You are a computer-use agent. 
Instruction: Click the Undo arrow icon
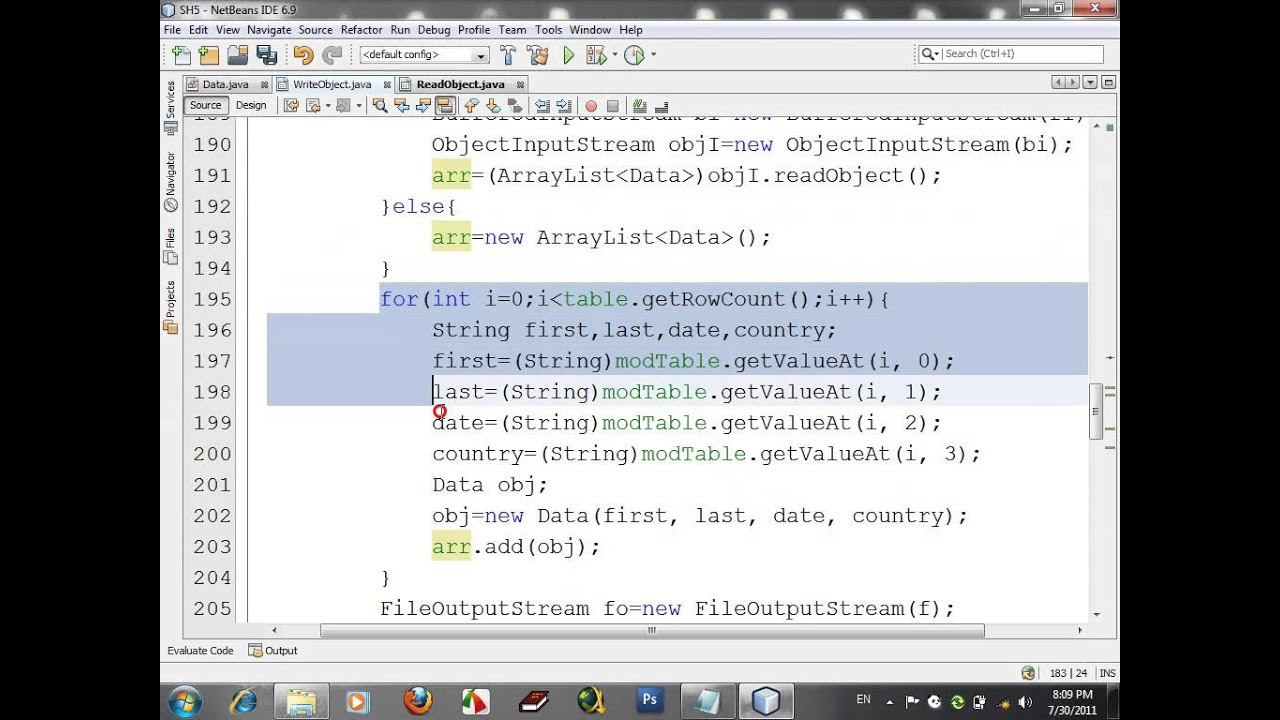pyautogui.click(x=303, y=55)
